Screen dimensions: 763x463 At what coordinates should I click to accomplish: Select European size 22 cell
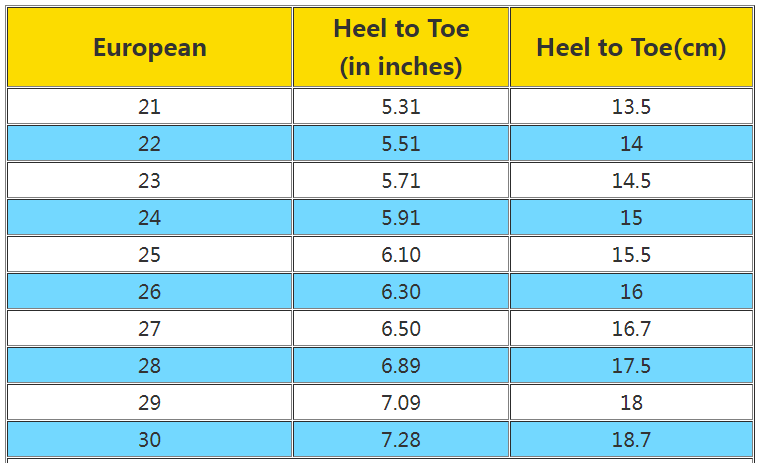[149, 143]
